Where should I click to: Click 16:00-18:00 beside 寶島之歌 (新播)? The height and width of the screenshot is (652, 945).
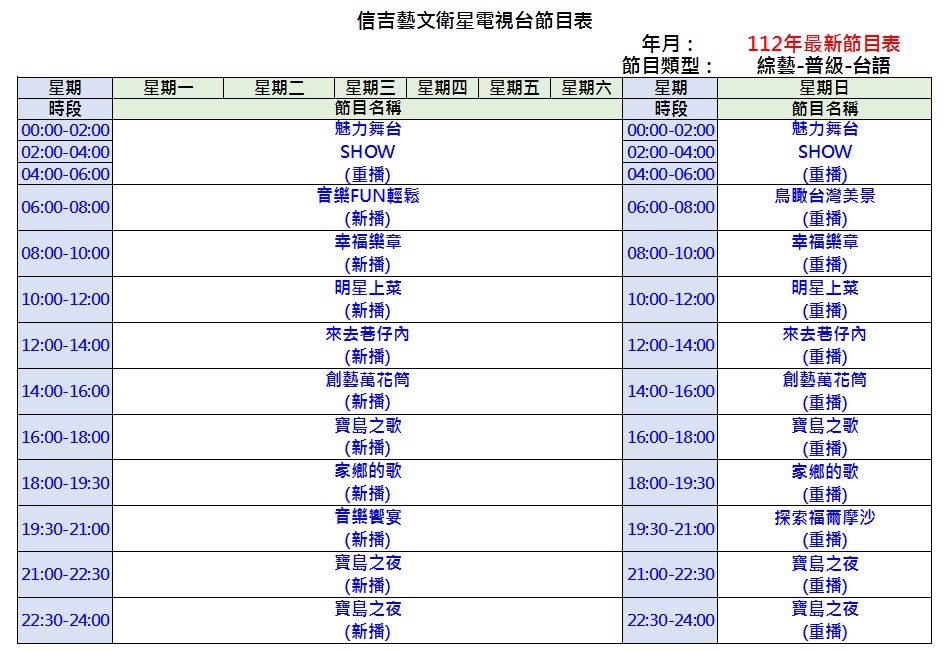pos(65,437)
